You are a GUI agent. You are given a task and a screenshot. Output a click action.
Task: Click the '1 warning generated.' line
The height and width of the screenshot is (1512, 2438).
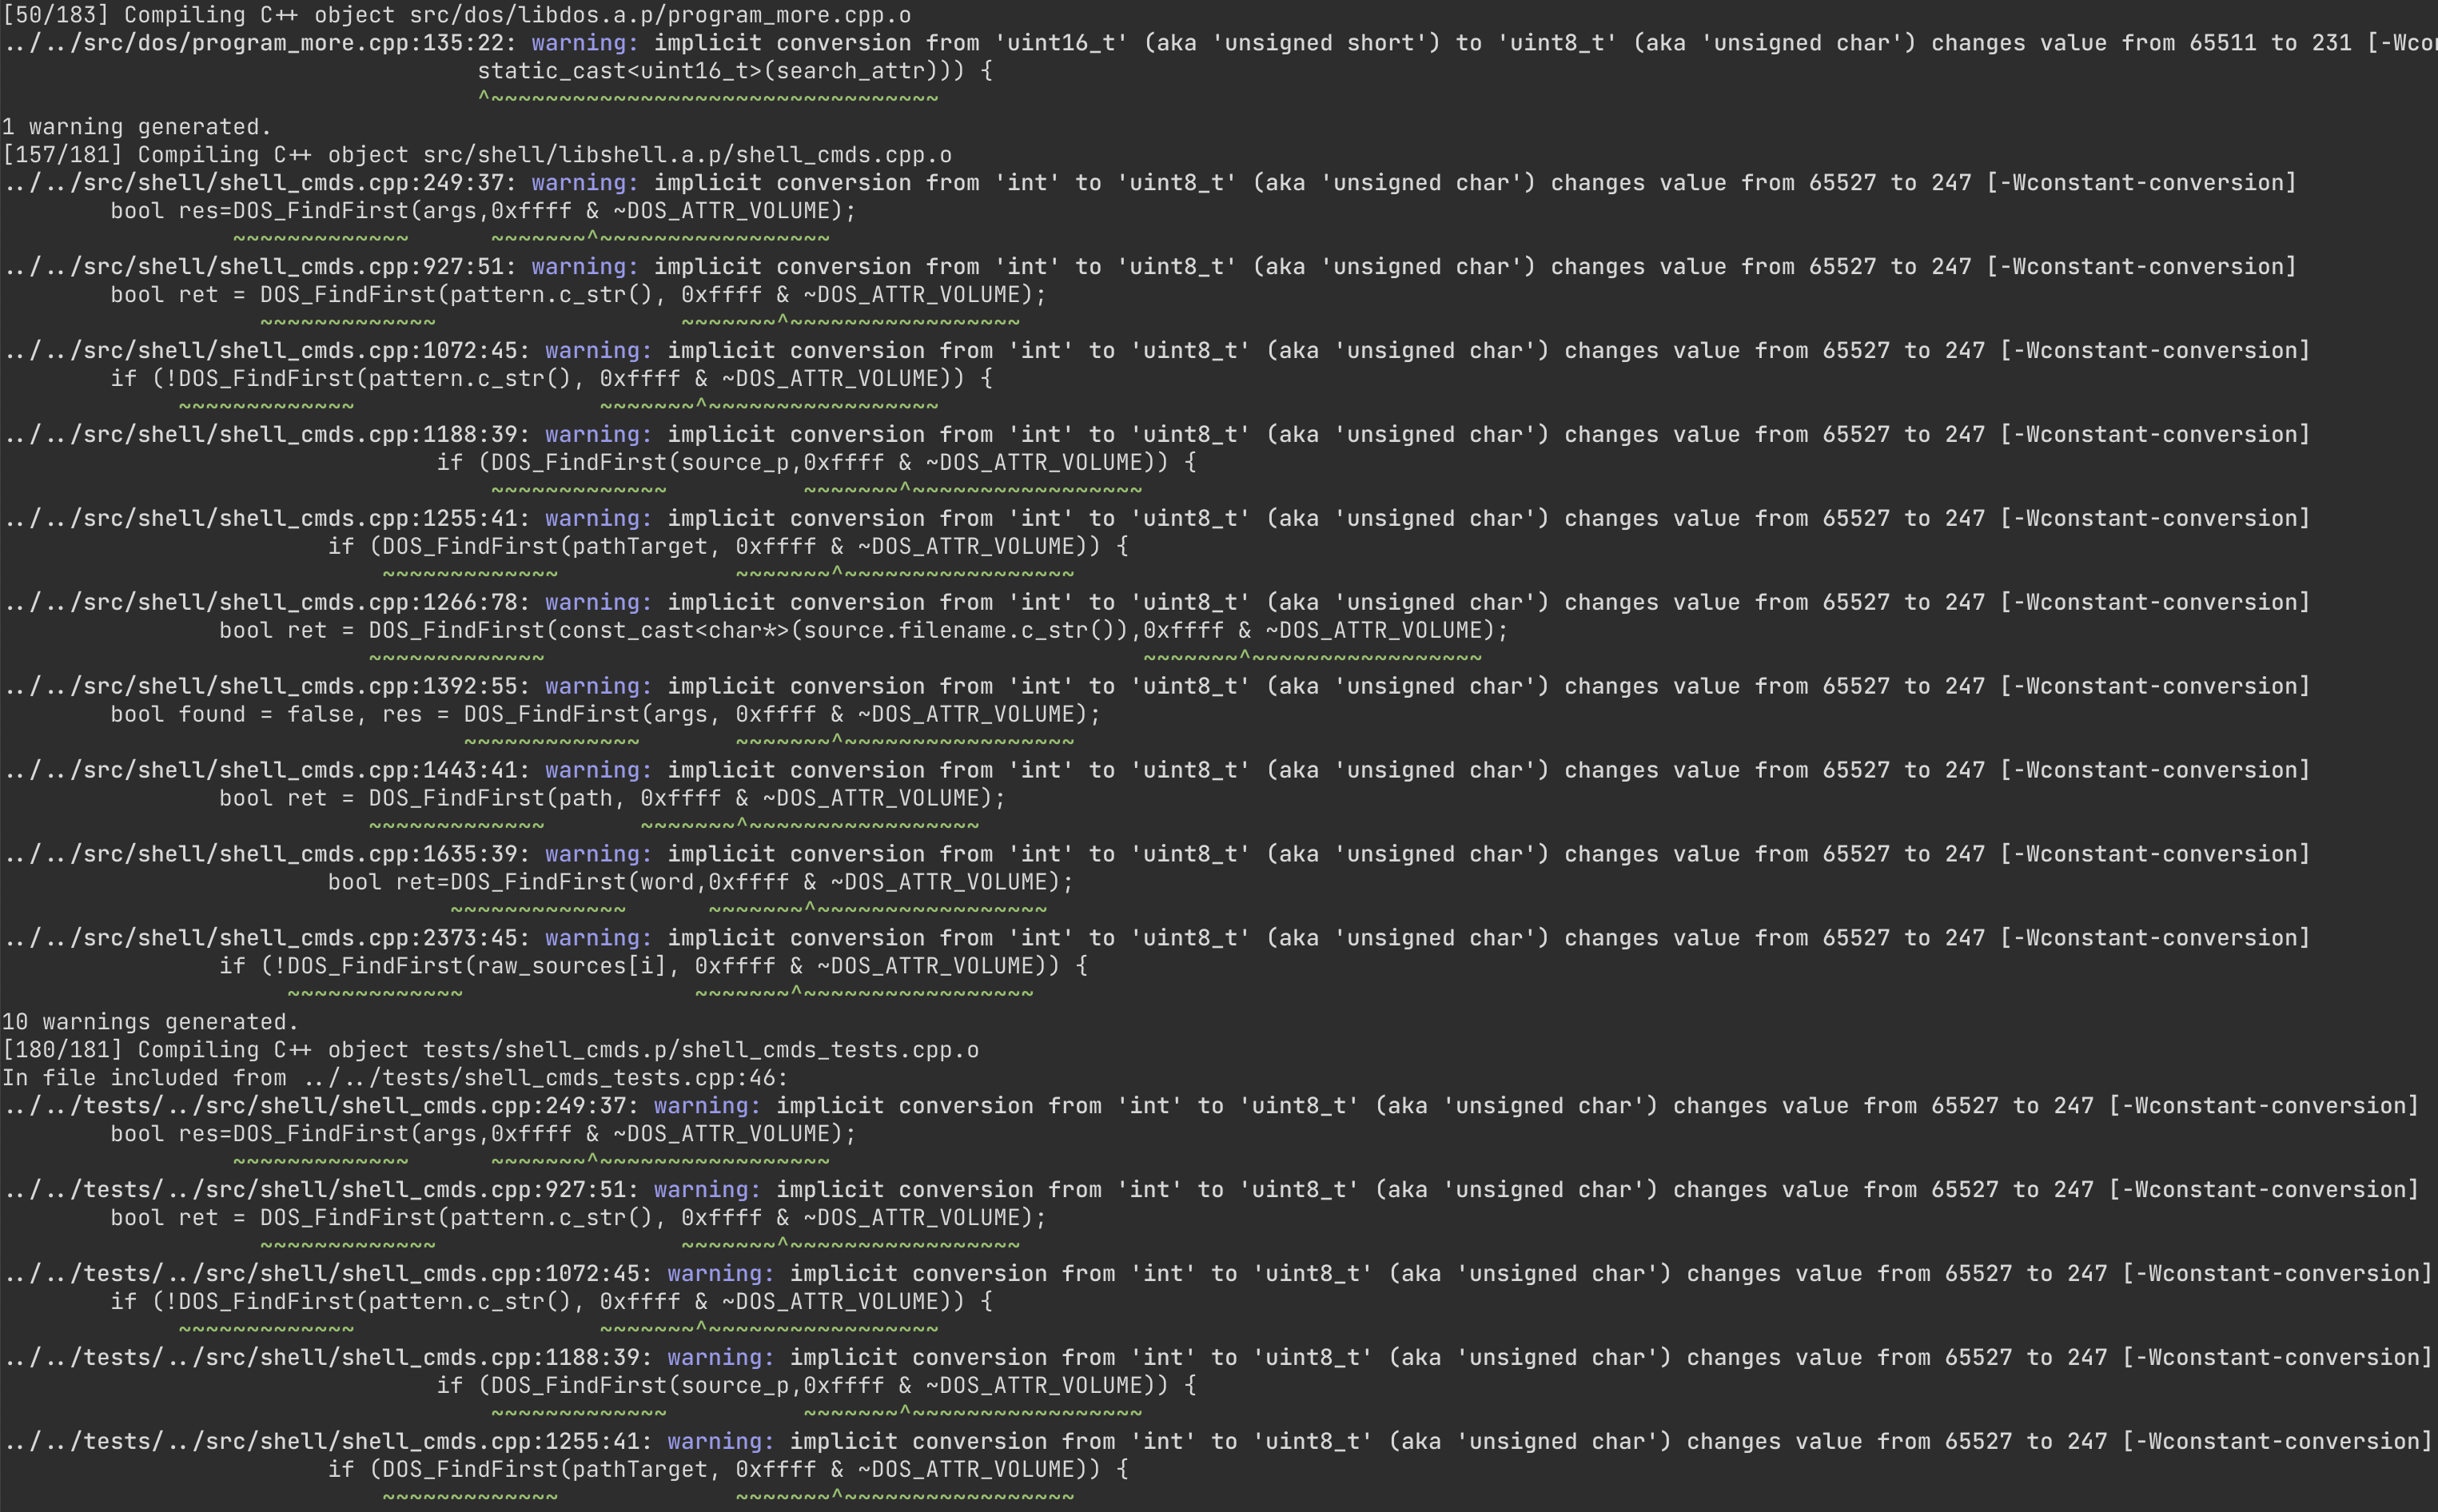(137, 127)
